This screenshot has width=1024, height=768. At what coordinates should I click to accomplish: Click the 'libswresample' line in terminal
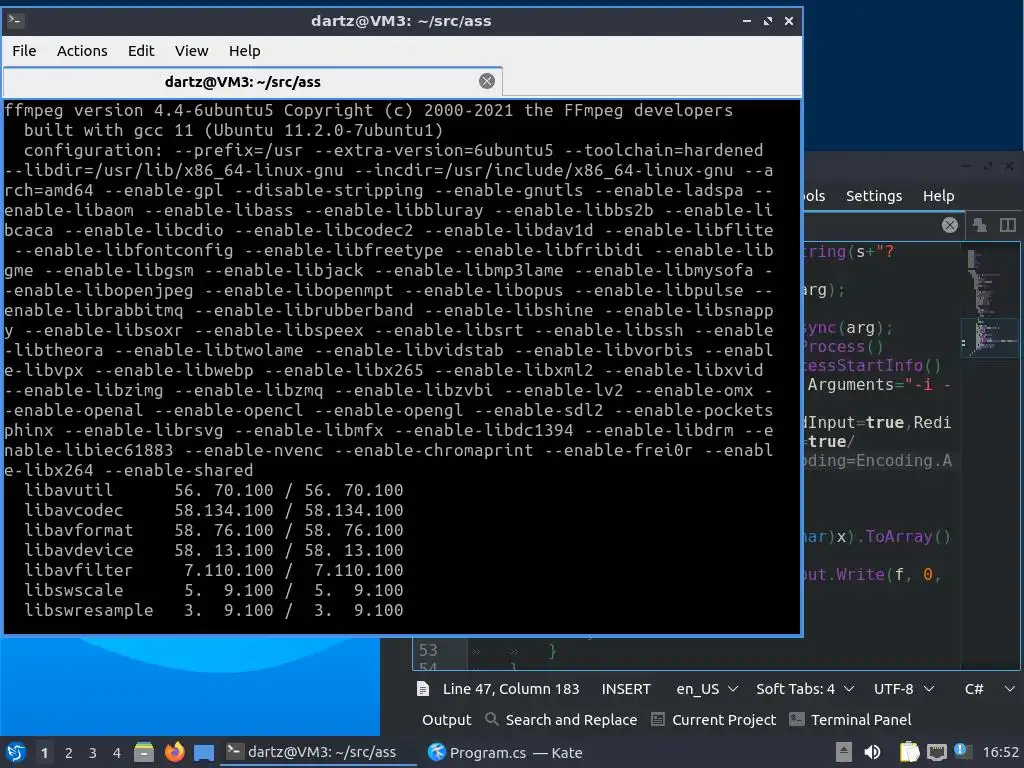[214, 610]
